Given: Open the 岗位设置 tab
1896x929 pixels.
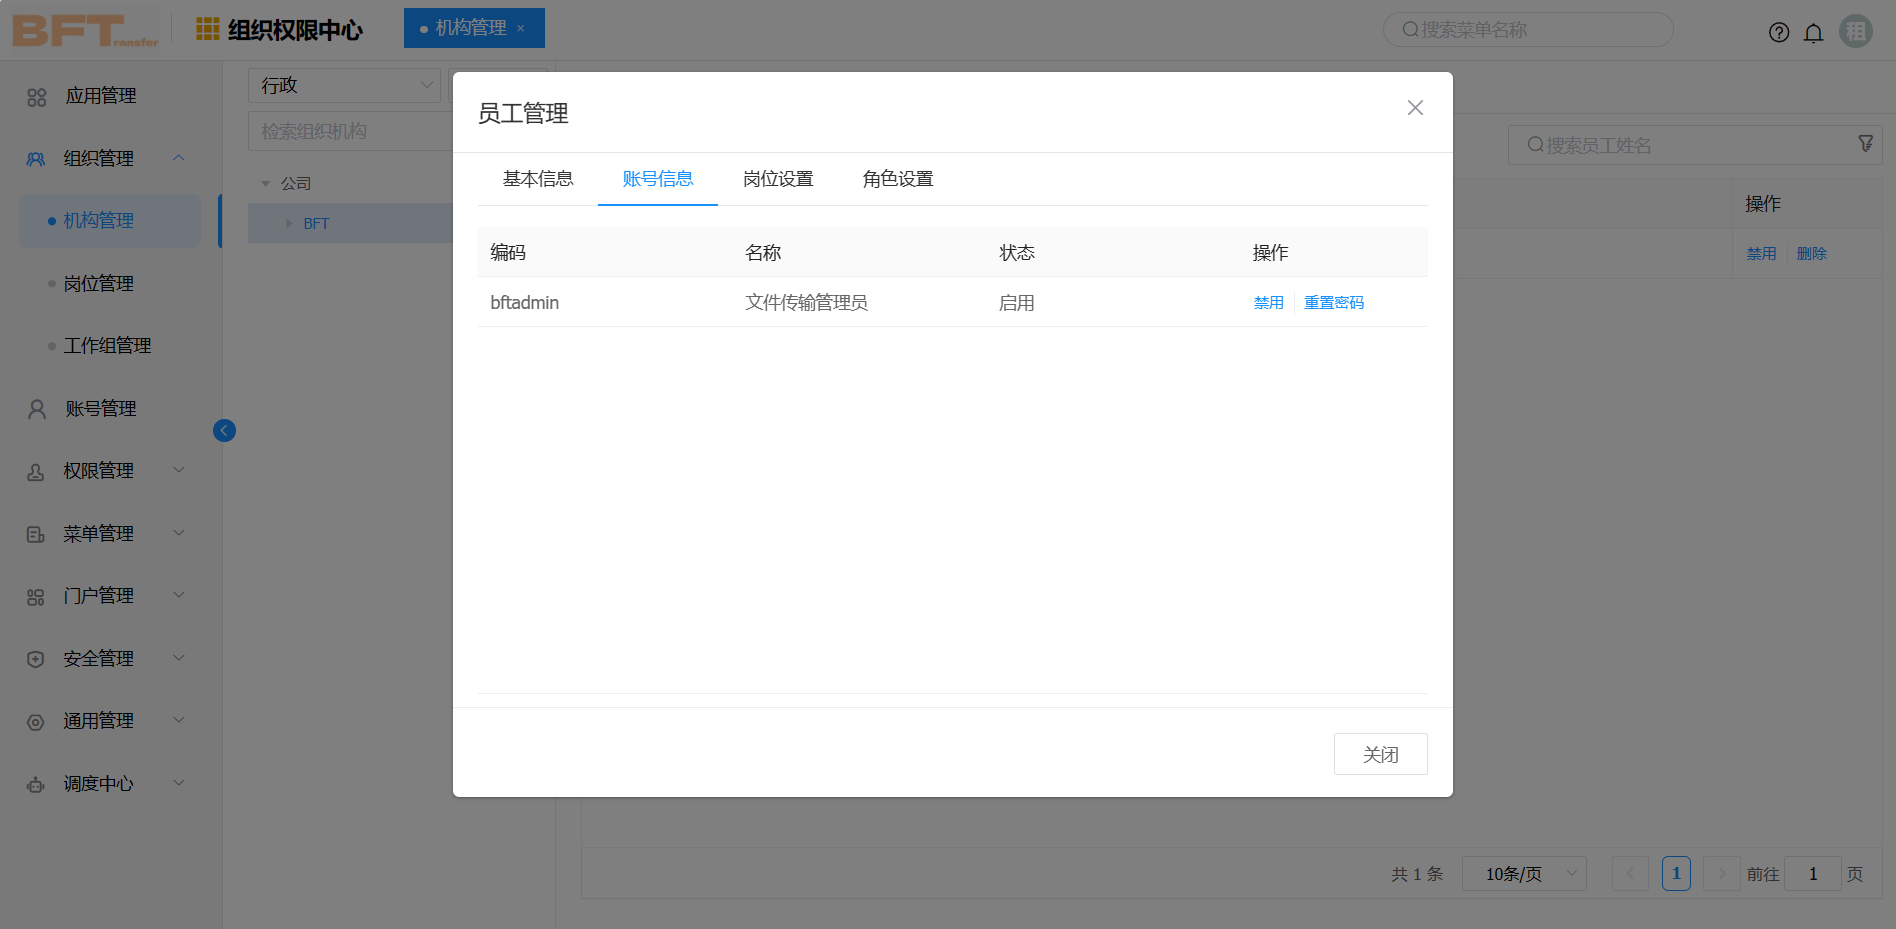Looking at the screenshot, I should tap(777, 179).
